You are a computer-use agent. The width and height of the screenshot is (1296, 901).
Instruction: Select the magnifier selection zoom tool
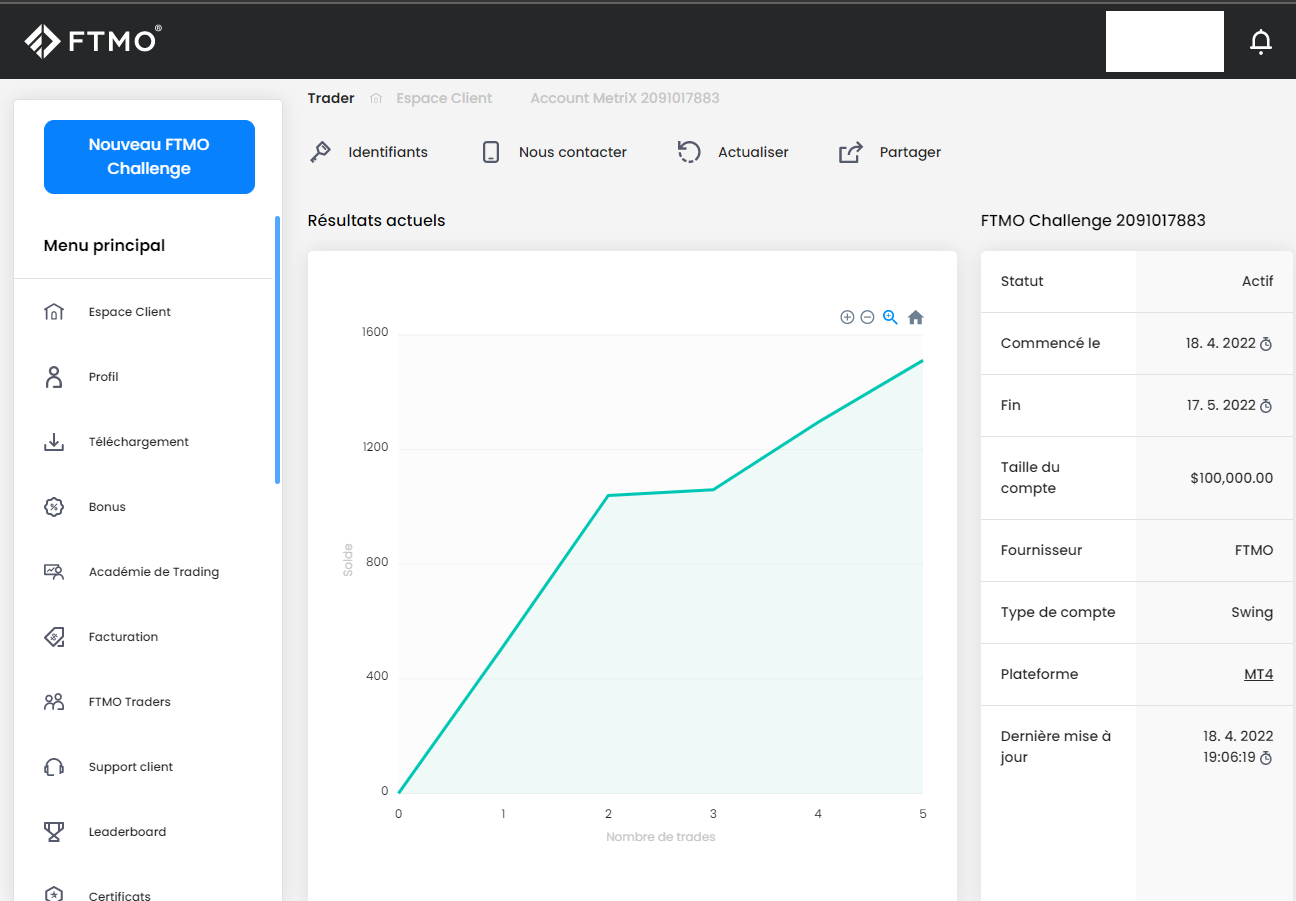pos(890,317)
